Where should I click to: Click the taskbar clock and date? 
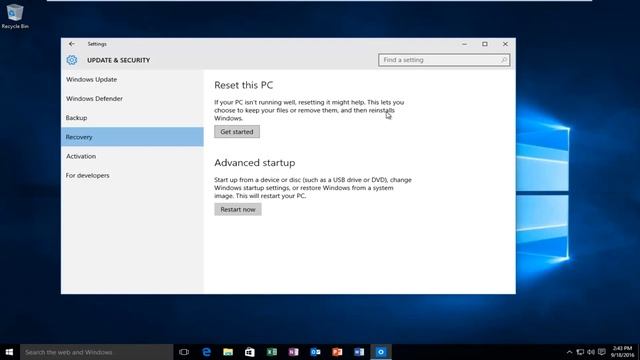(x=622, y=352)
